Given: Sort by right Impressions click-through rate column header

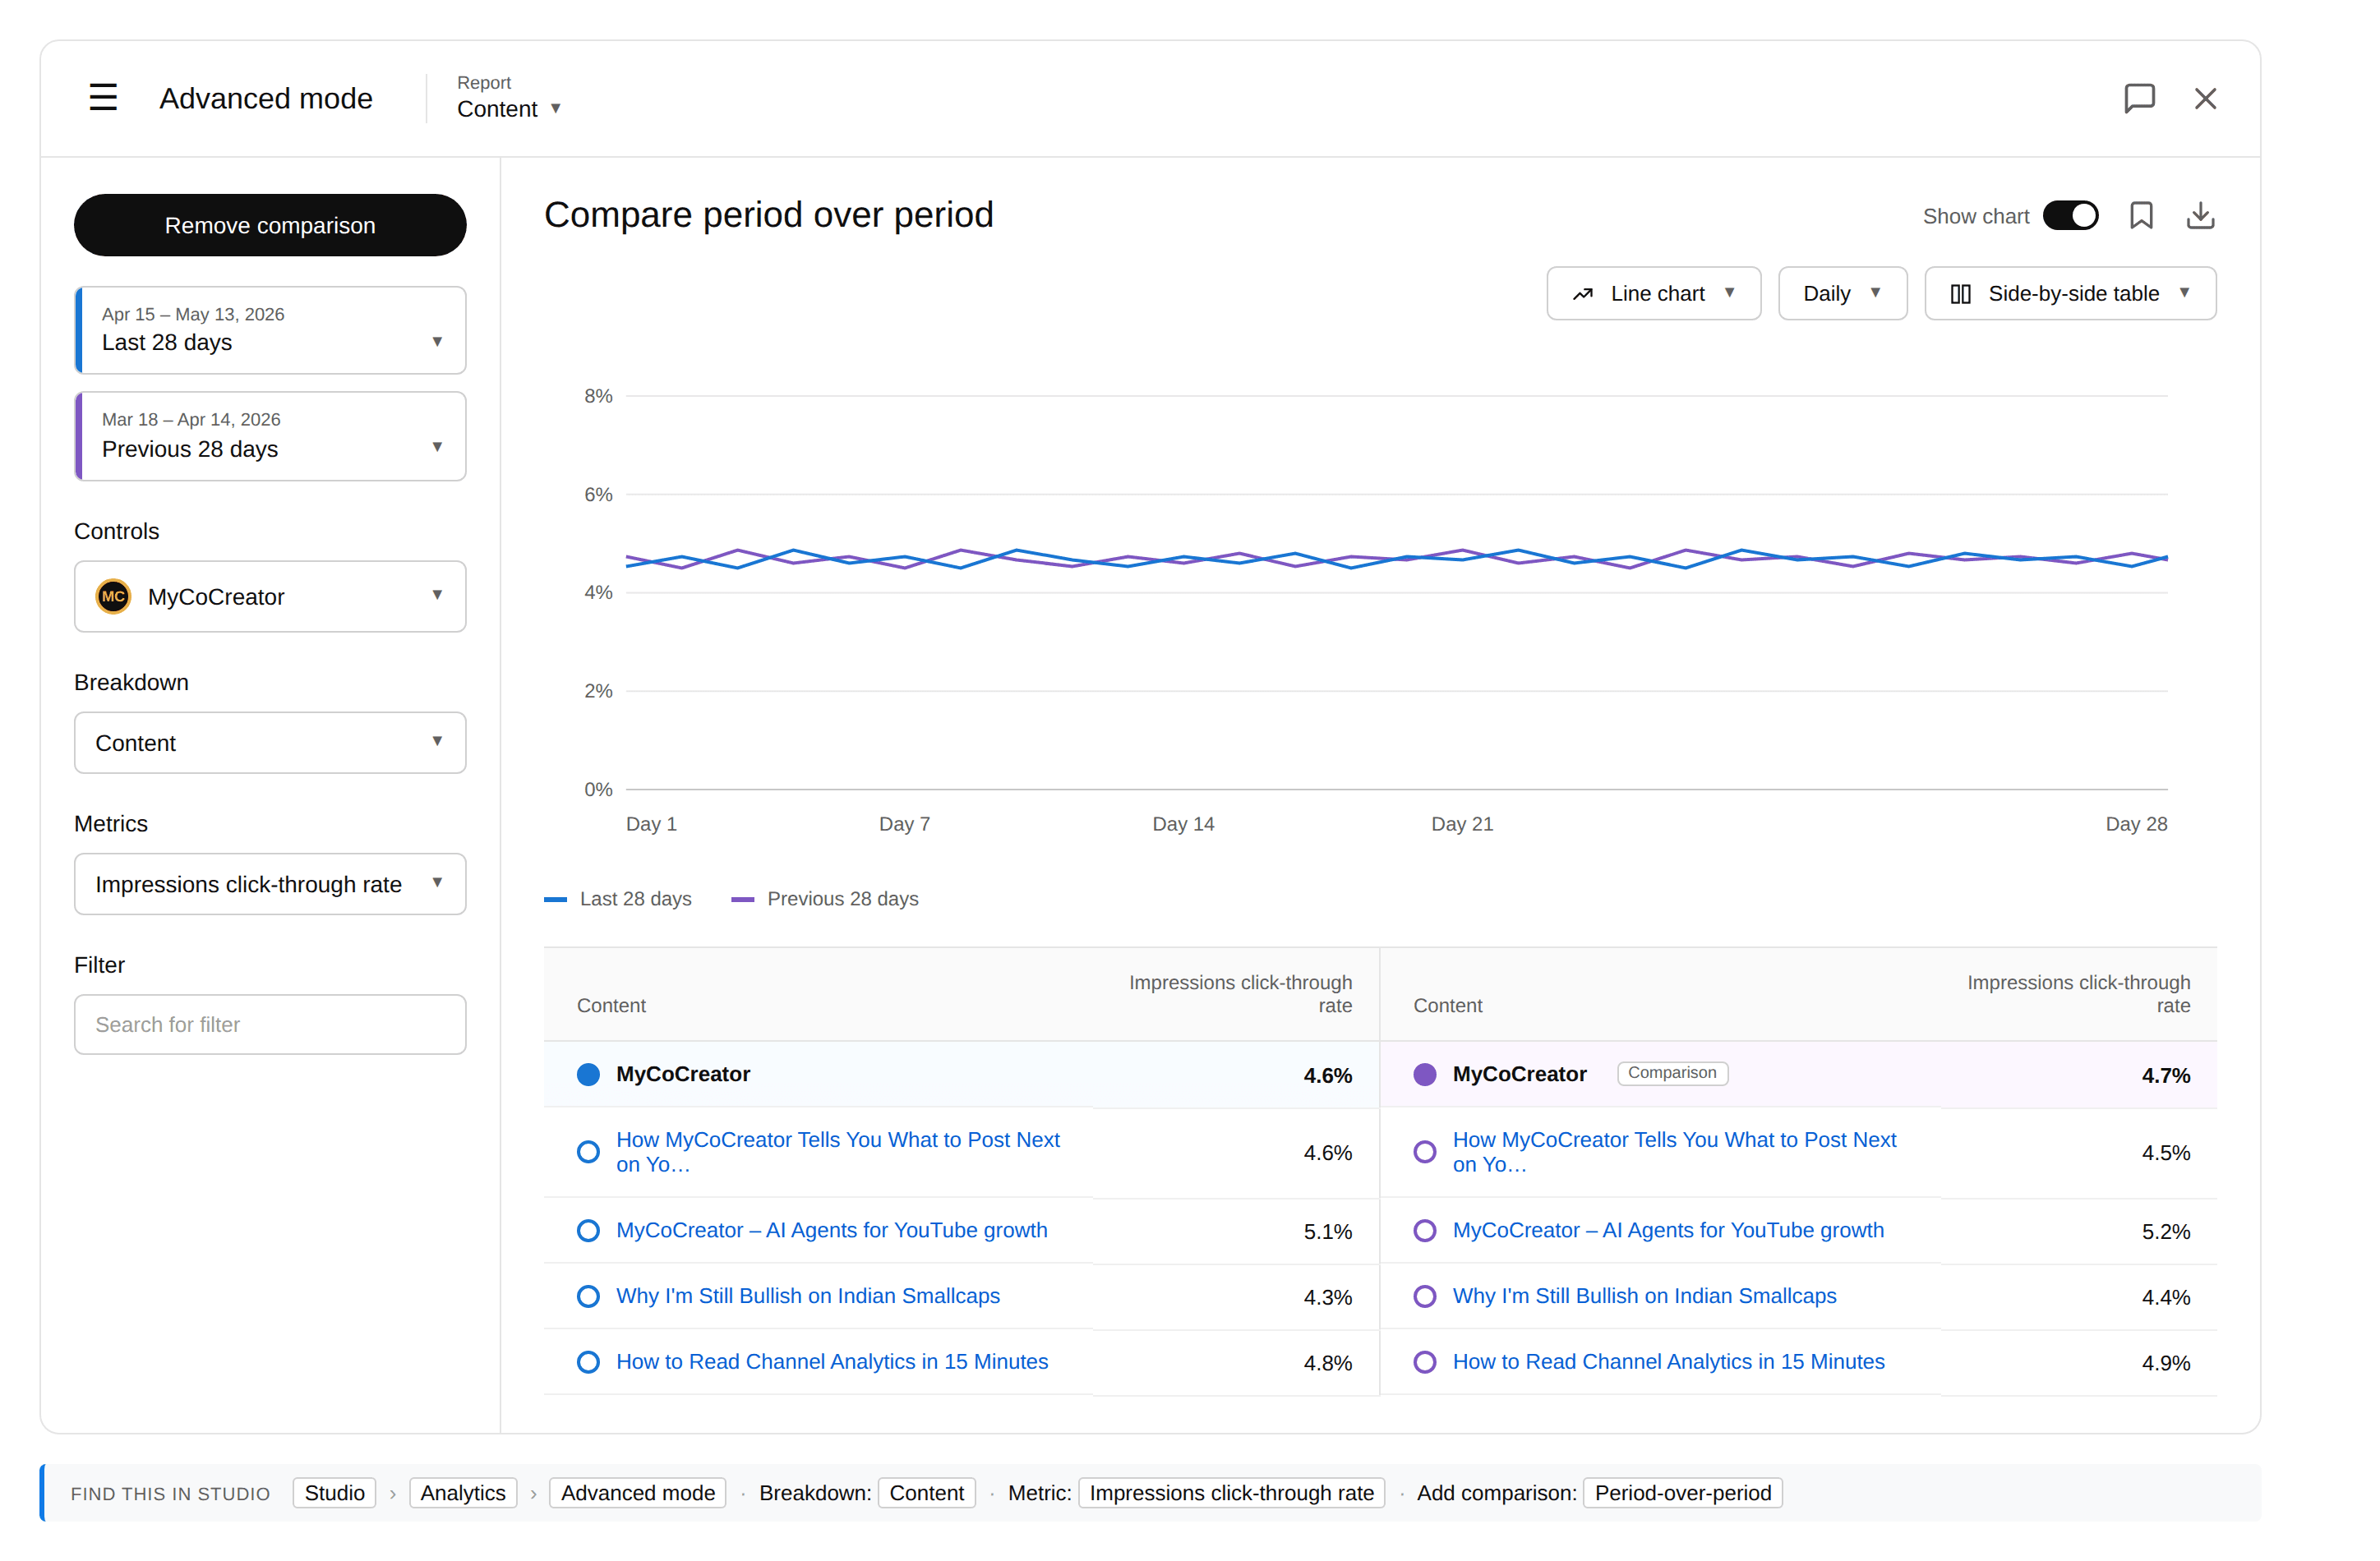Looking at the screenshot, I should point(2078,994).
